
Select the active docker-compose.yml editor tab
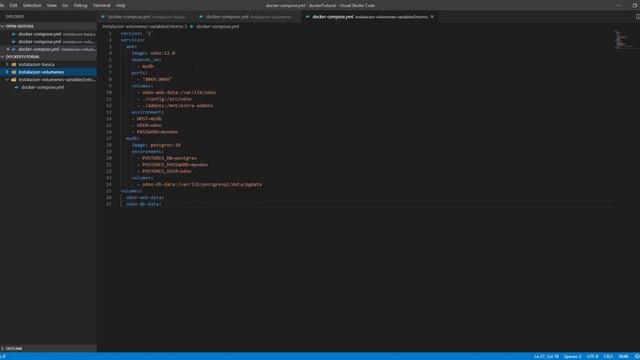369,17
